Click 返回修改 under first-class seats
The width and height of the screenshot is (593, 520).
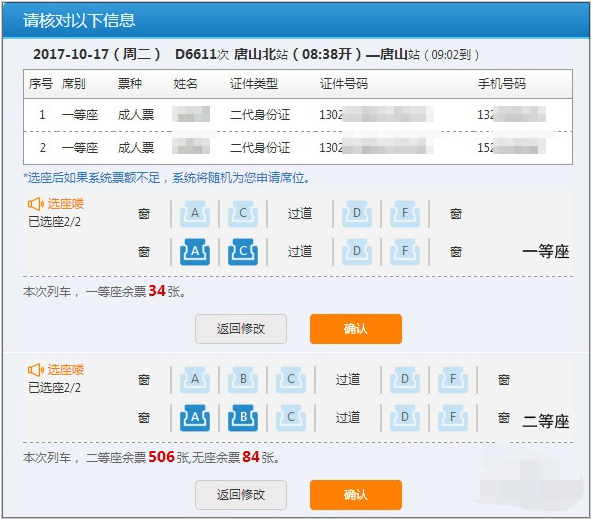241,329
